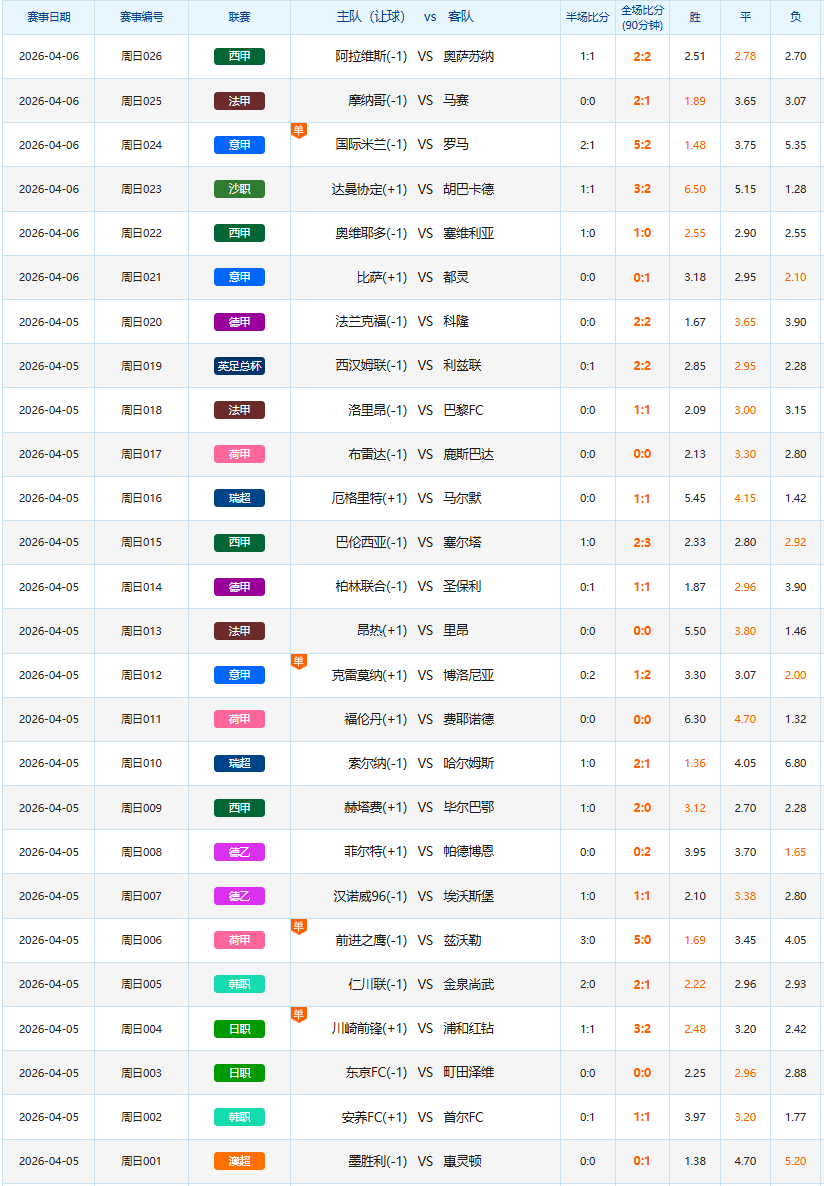Click the team name 柏林联合(-1)
The height and width of the screenshot is (1186, 824).
371,587
